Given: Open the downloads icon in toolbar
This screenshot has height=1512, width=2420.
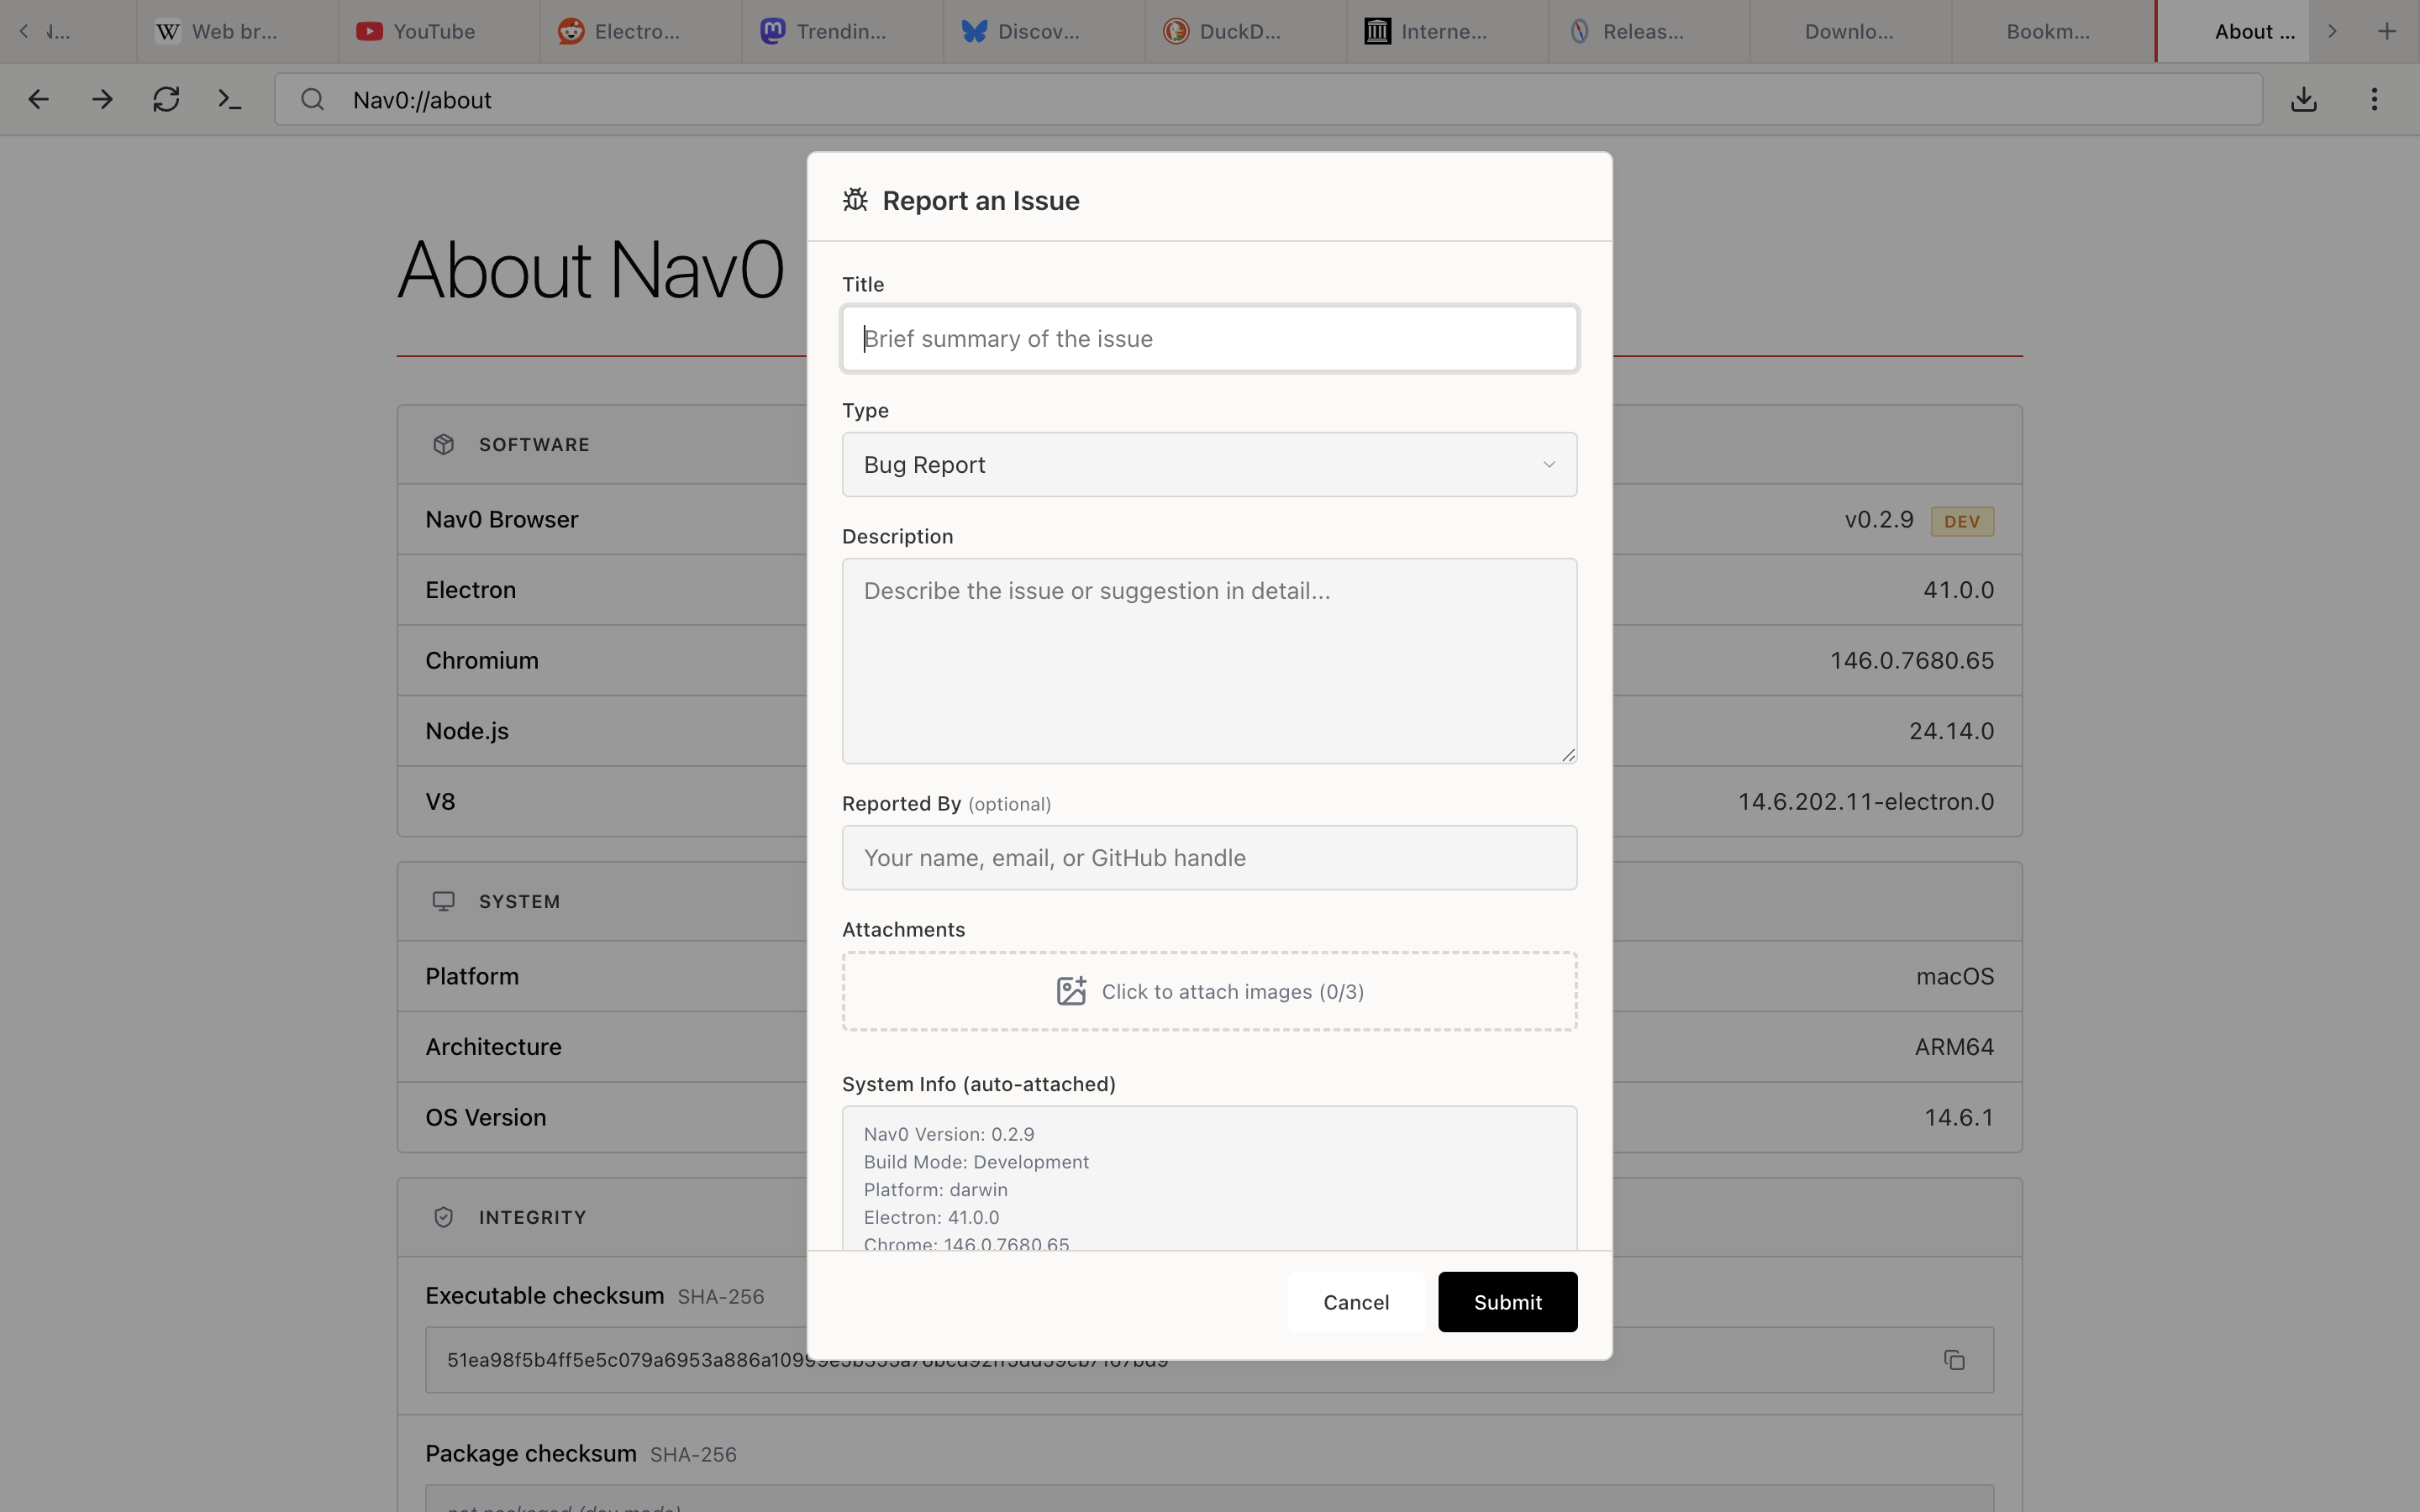Looking at the screenshot, I should tap(2304, 99).
